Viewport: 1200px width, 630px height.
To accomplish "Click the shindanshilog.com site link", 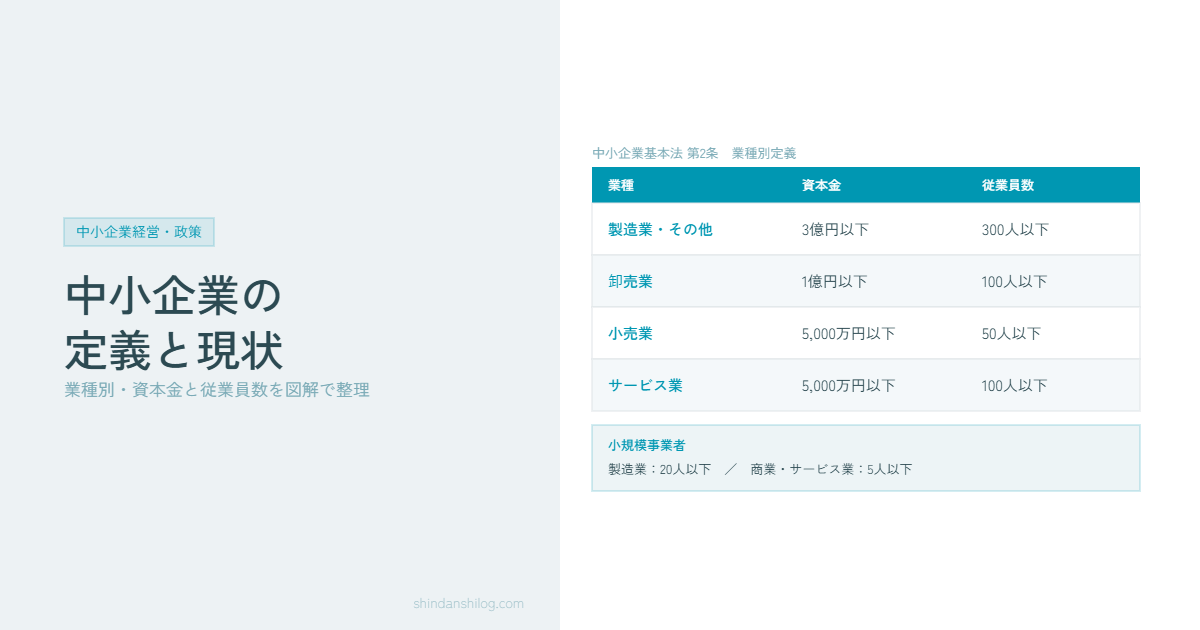I will [468, 603].
